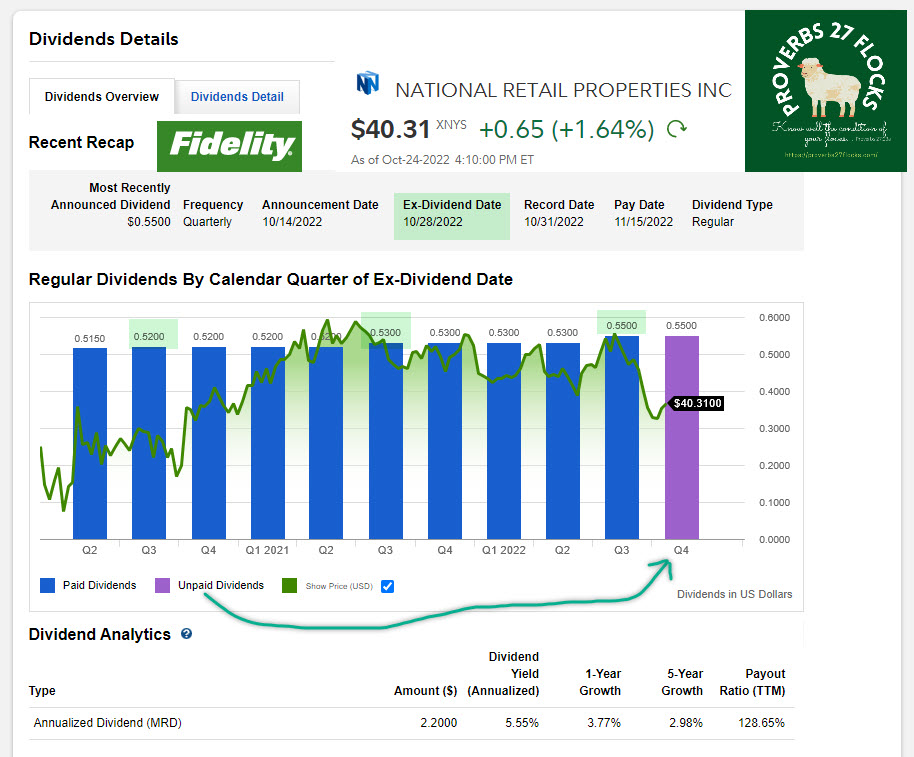The width and height of the screenshot is (914, 757).
Task: Click the blue Paid Dividends legend swatch
Action: 47,586
